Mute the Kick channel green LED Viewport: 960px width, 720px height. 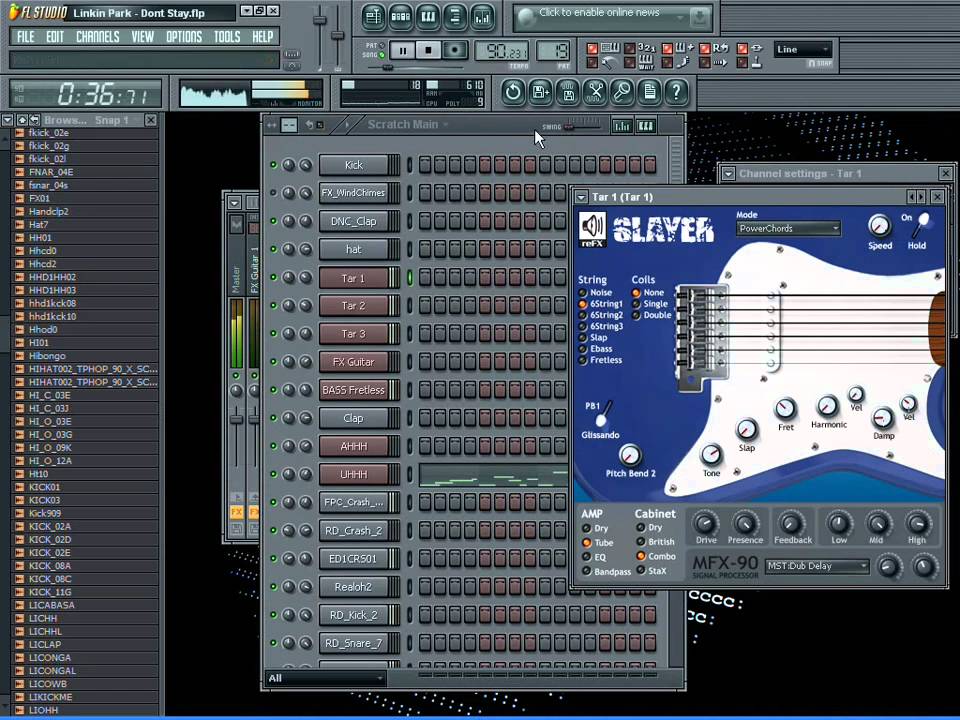pyautogui.click(x=273, y=165)
